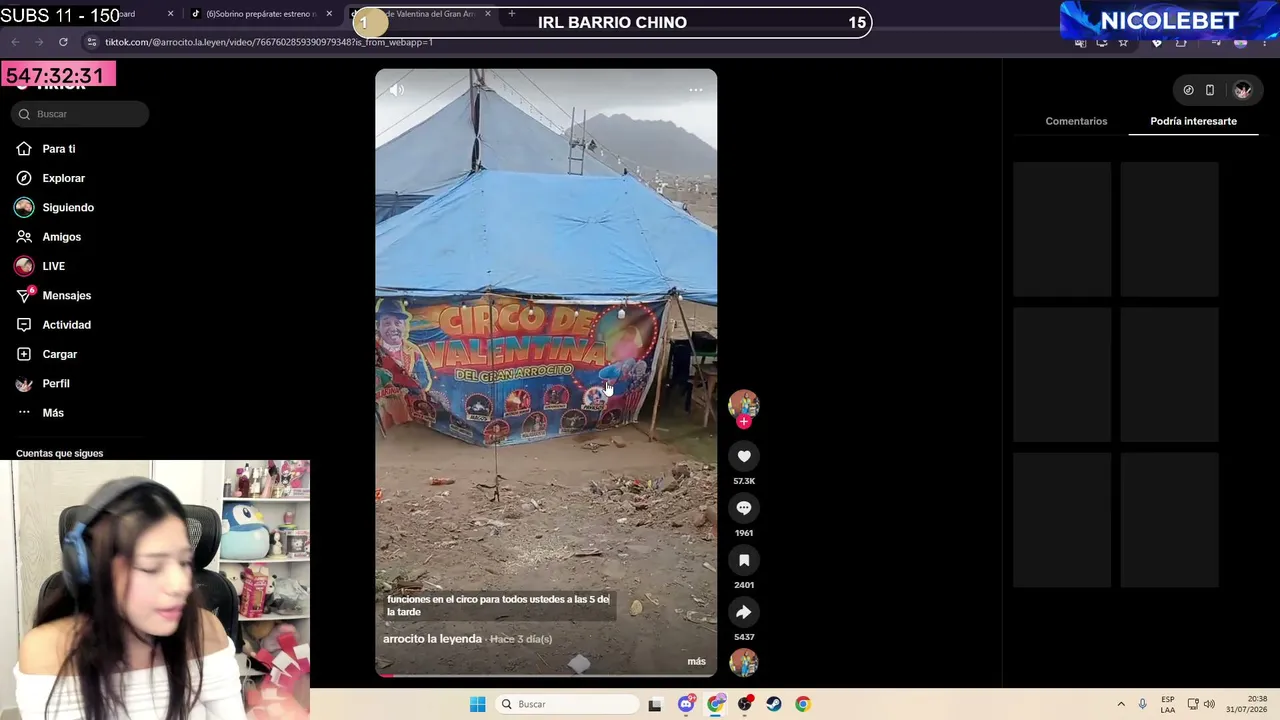Share the video with the arrow icon
Image resolution: width=1280 pixels, height=720 pixels.
click(744, 612)
